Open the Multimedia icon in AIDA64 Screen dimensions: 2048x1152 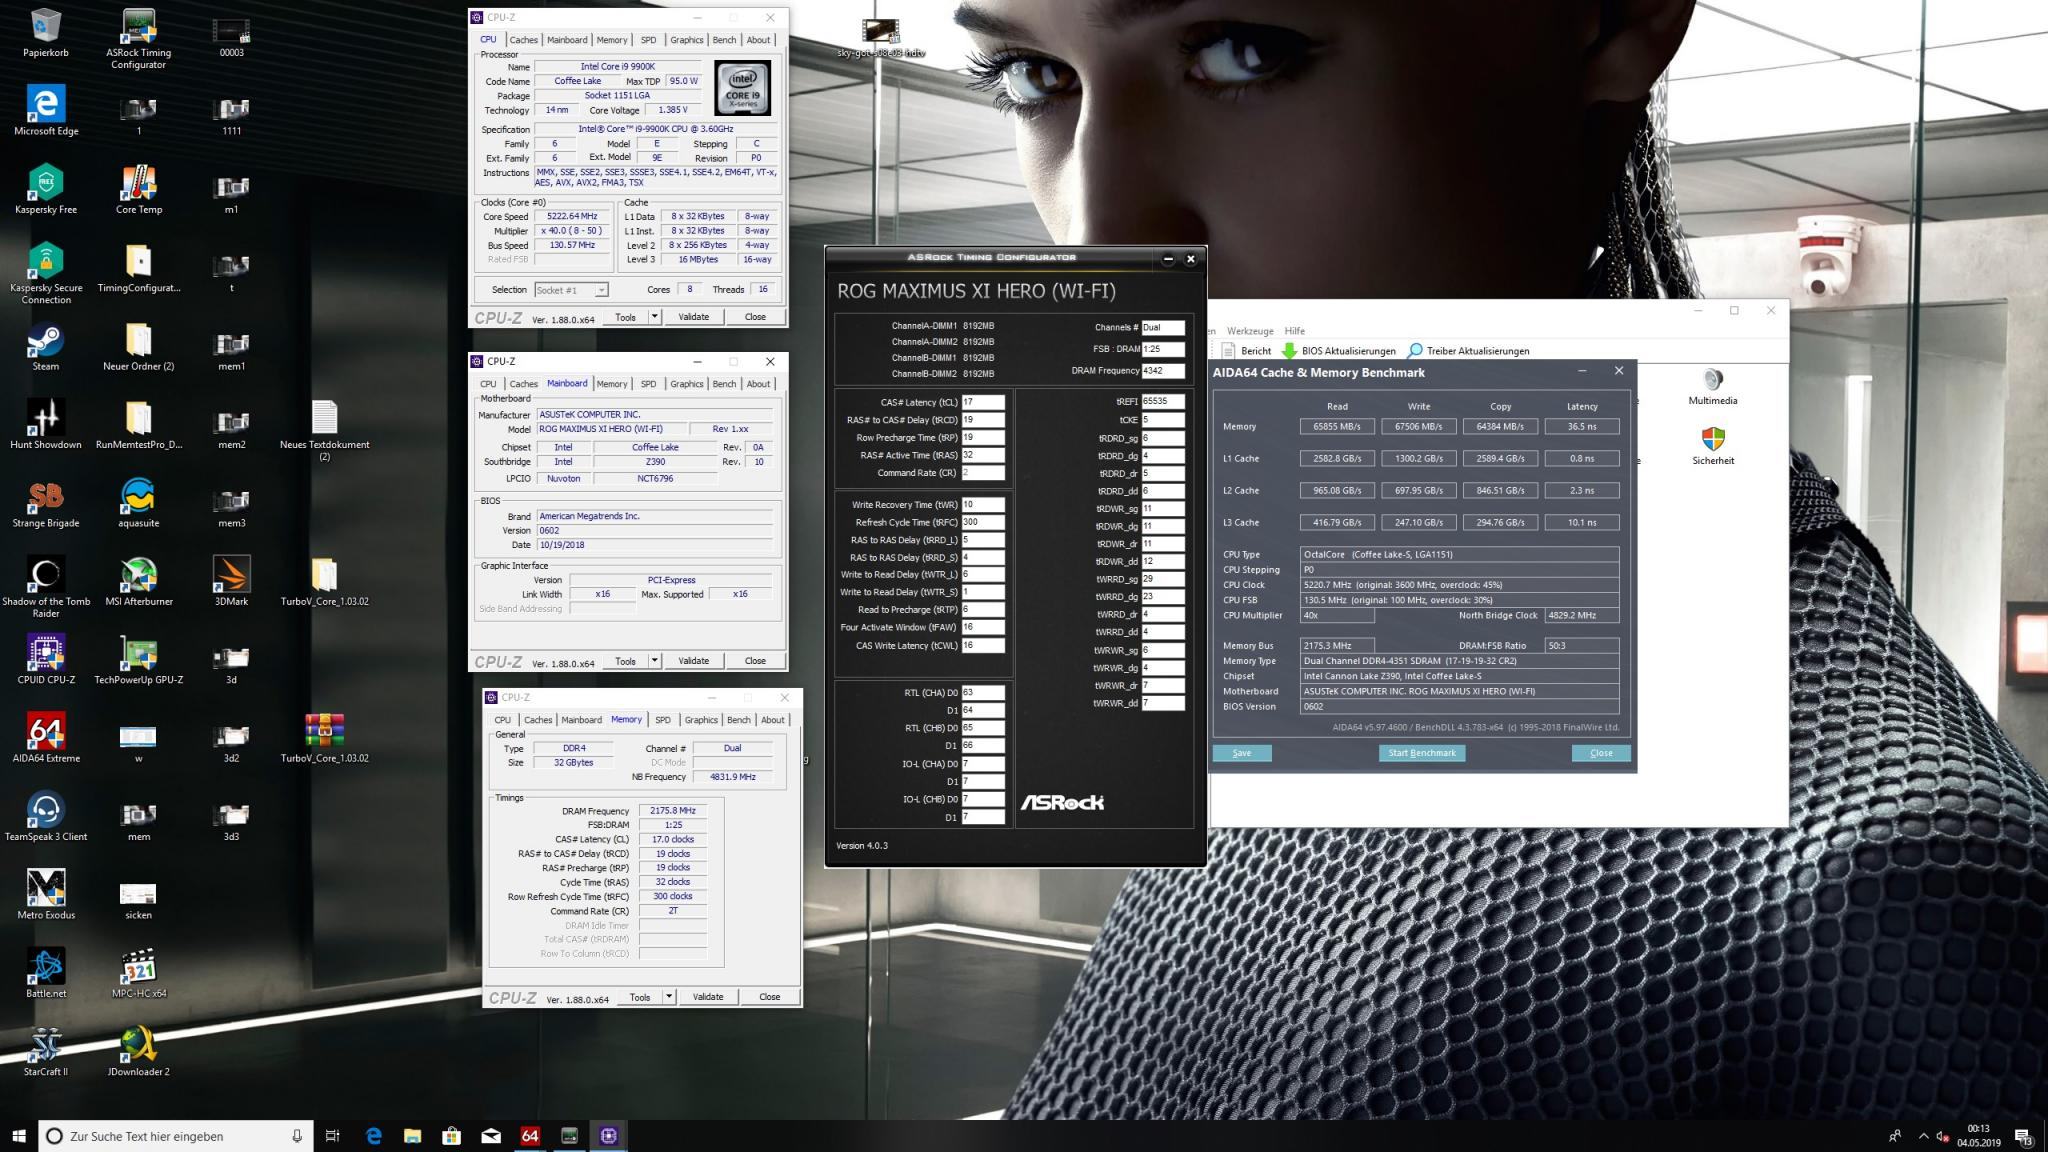tap(1712, 380)
